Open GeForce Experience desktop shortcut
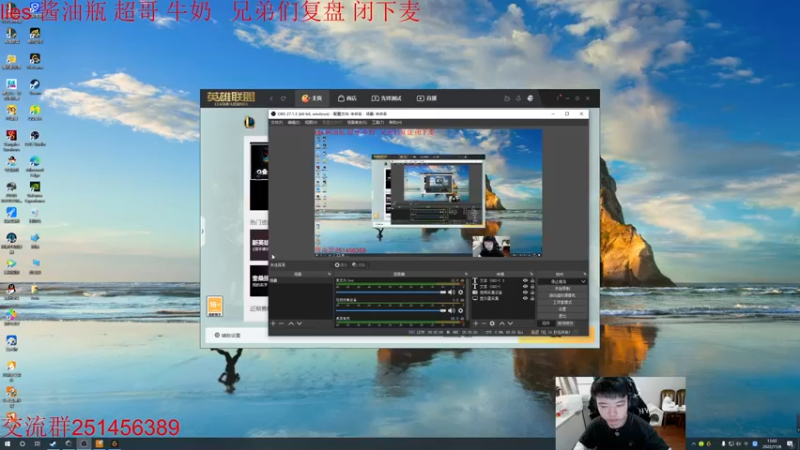800x450 pixels. tap(35, 192)
